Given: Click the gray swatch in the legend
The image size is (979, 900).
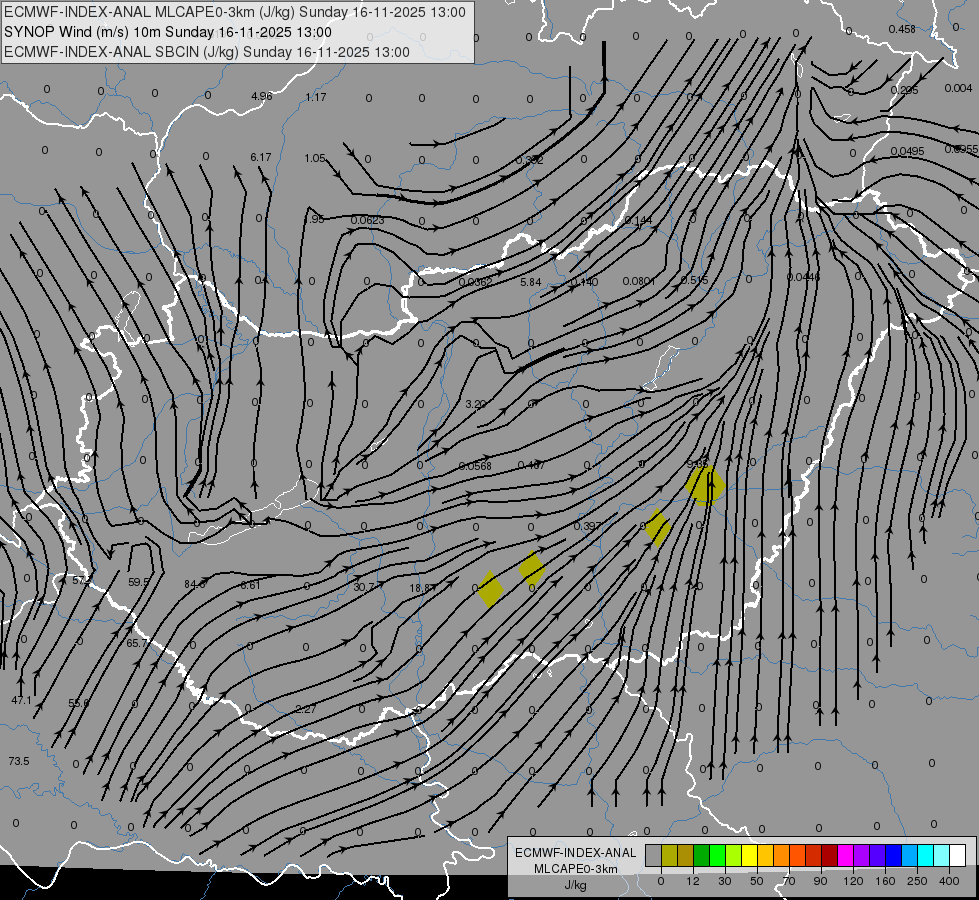Looking at the screenshot, I should 653,855.
